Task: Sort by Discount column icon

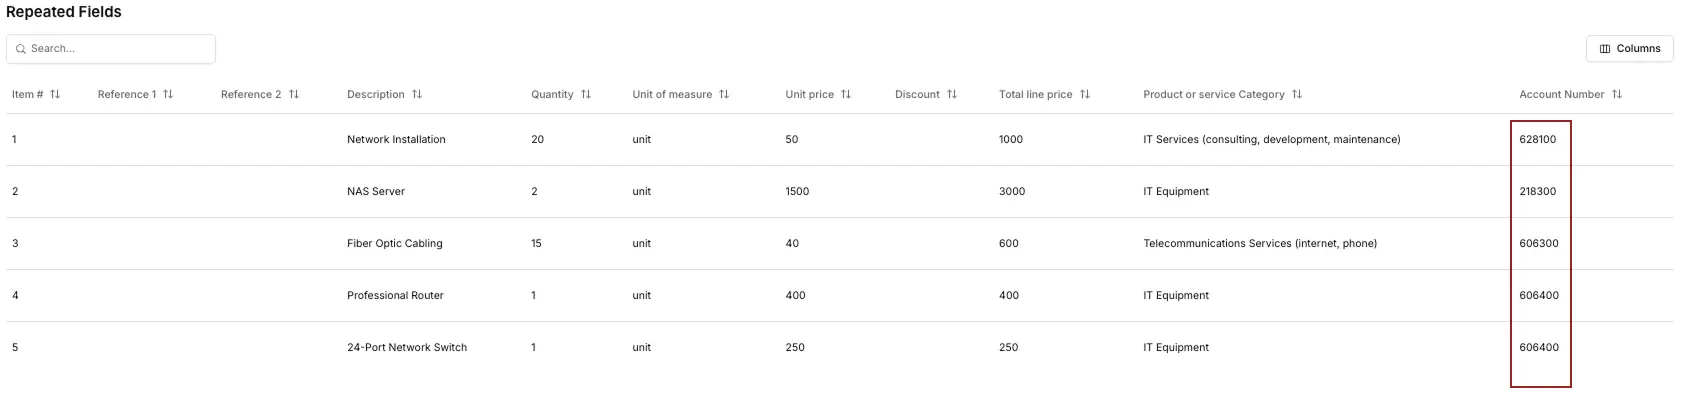Action: pyautogui.click(x=952, y=94)
